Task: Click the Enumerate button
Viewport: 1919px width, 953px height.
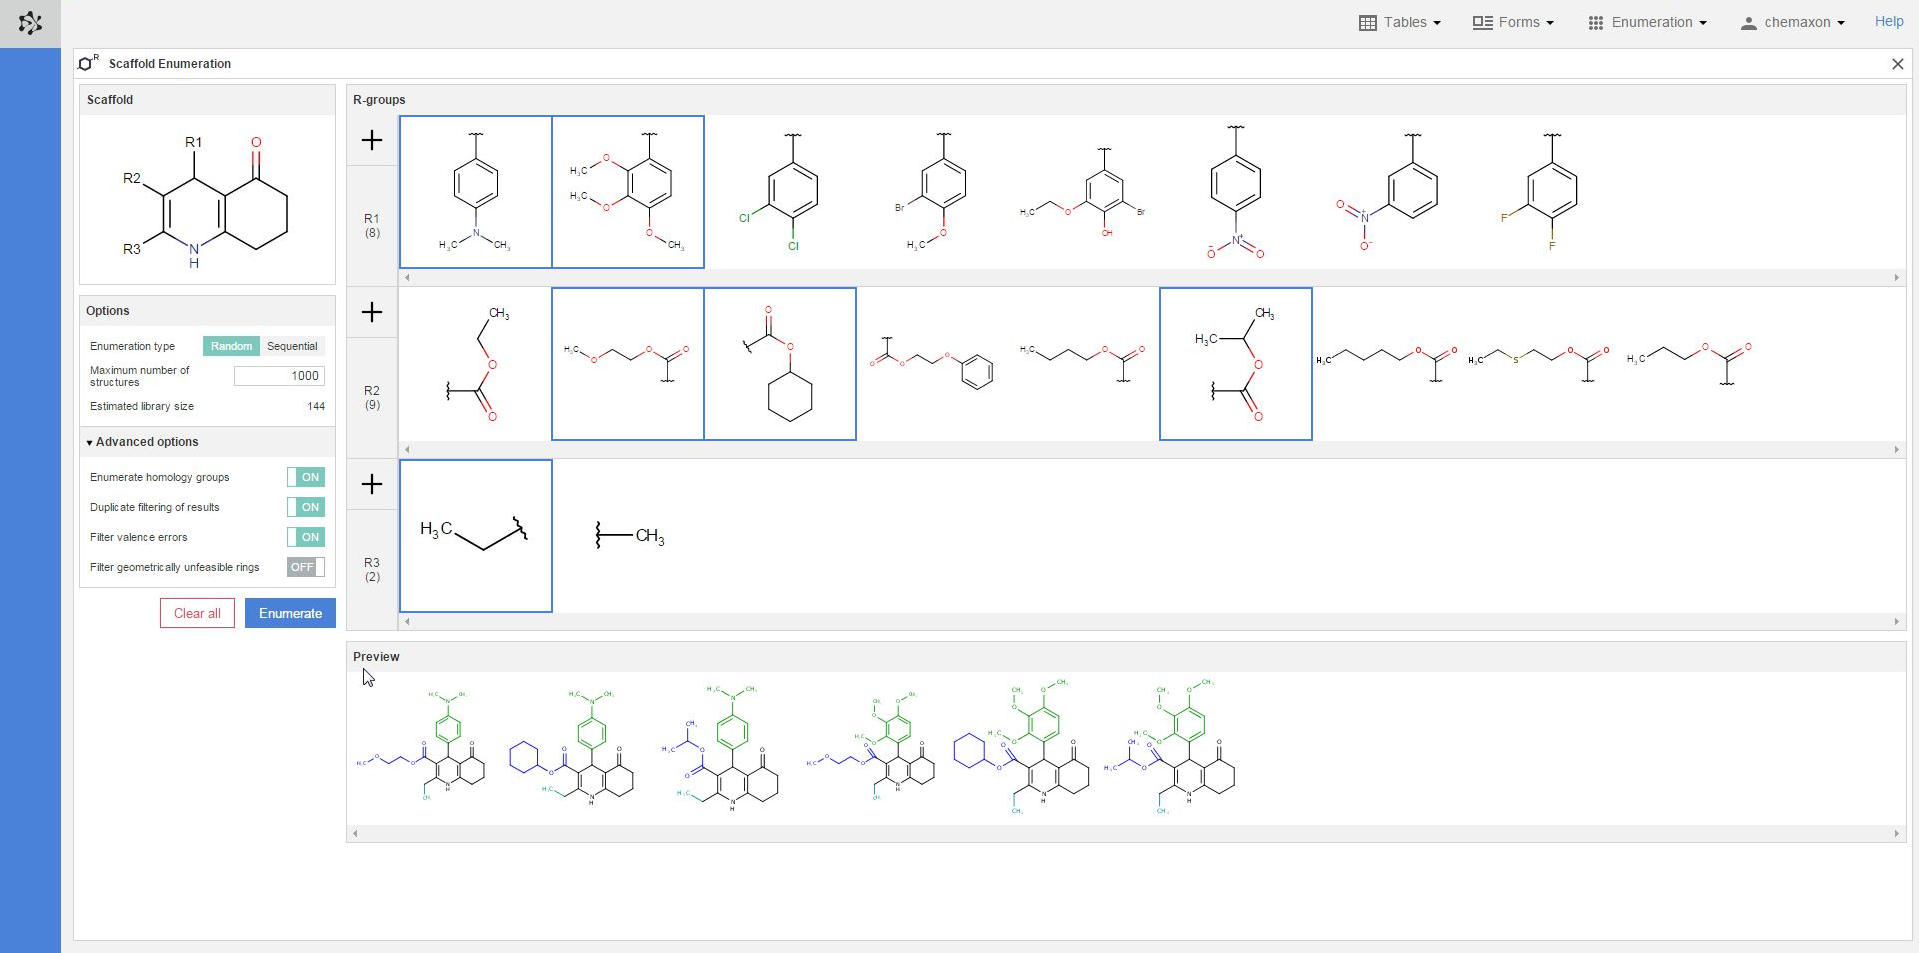Action: (x=290, y=613)
